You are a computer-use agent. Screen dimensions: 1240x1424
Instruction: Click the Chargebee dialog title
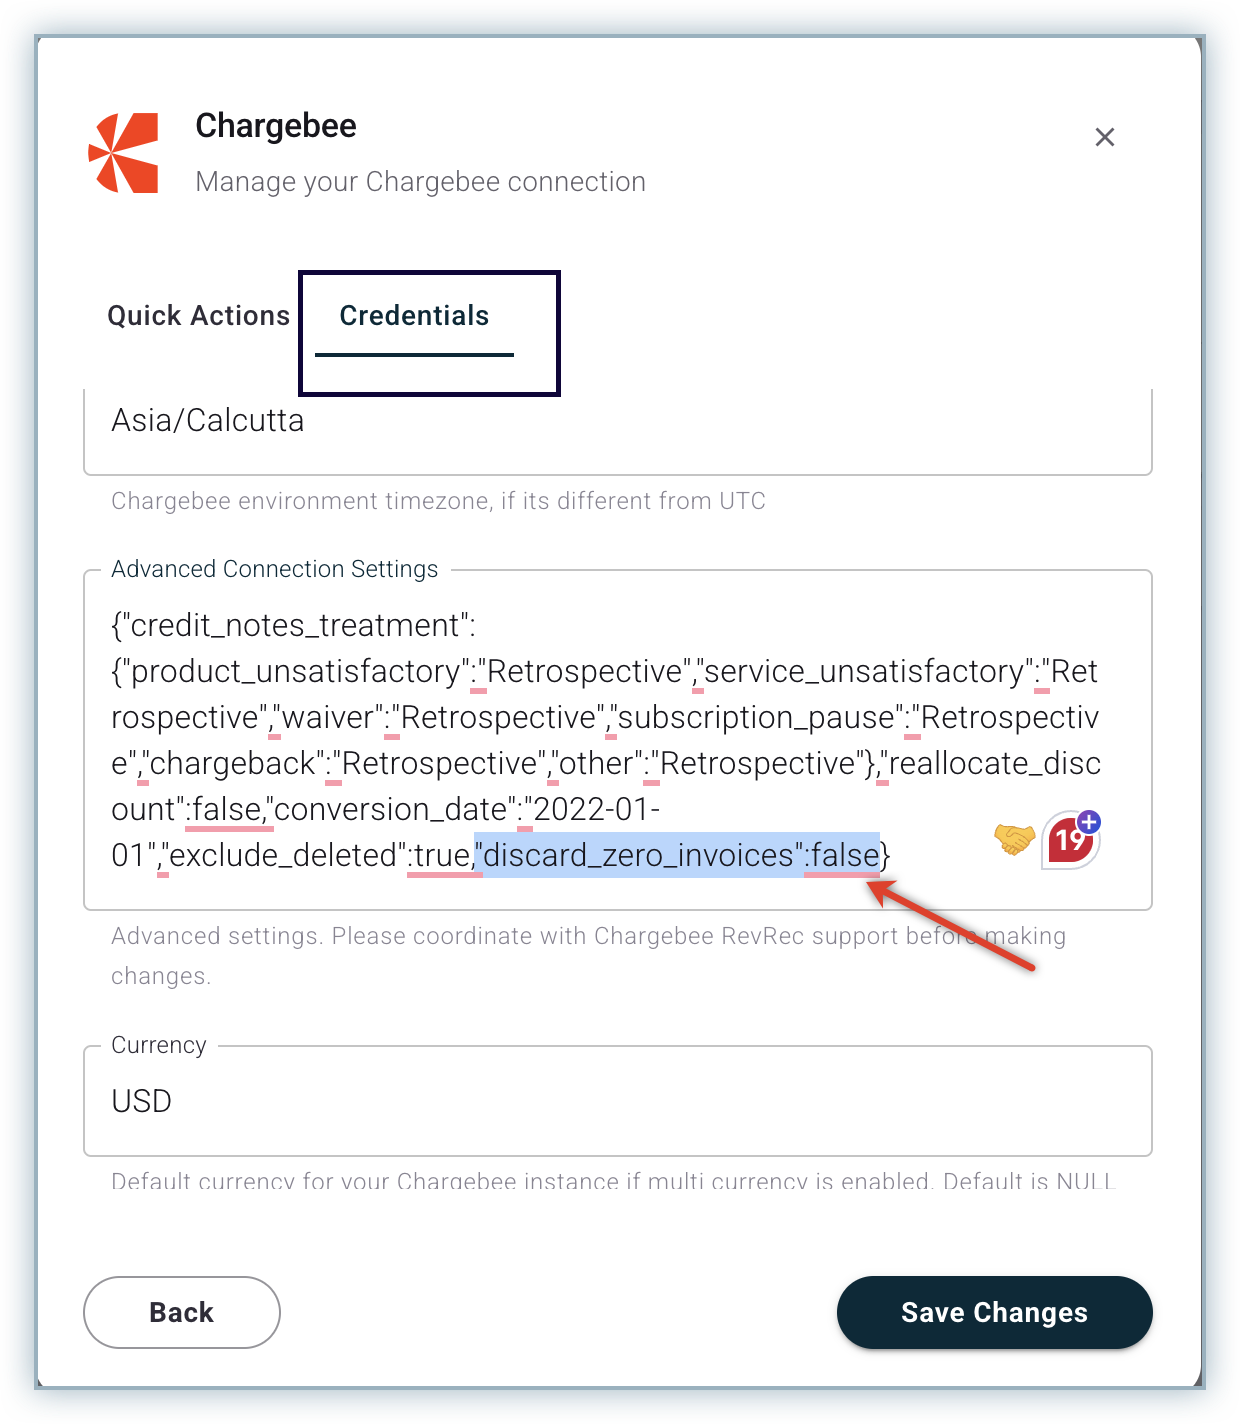point(276,126)
